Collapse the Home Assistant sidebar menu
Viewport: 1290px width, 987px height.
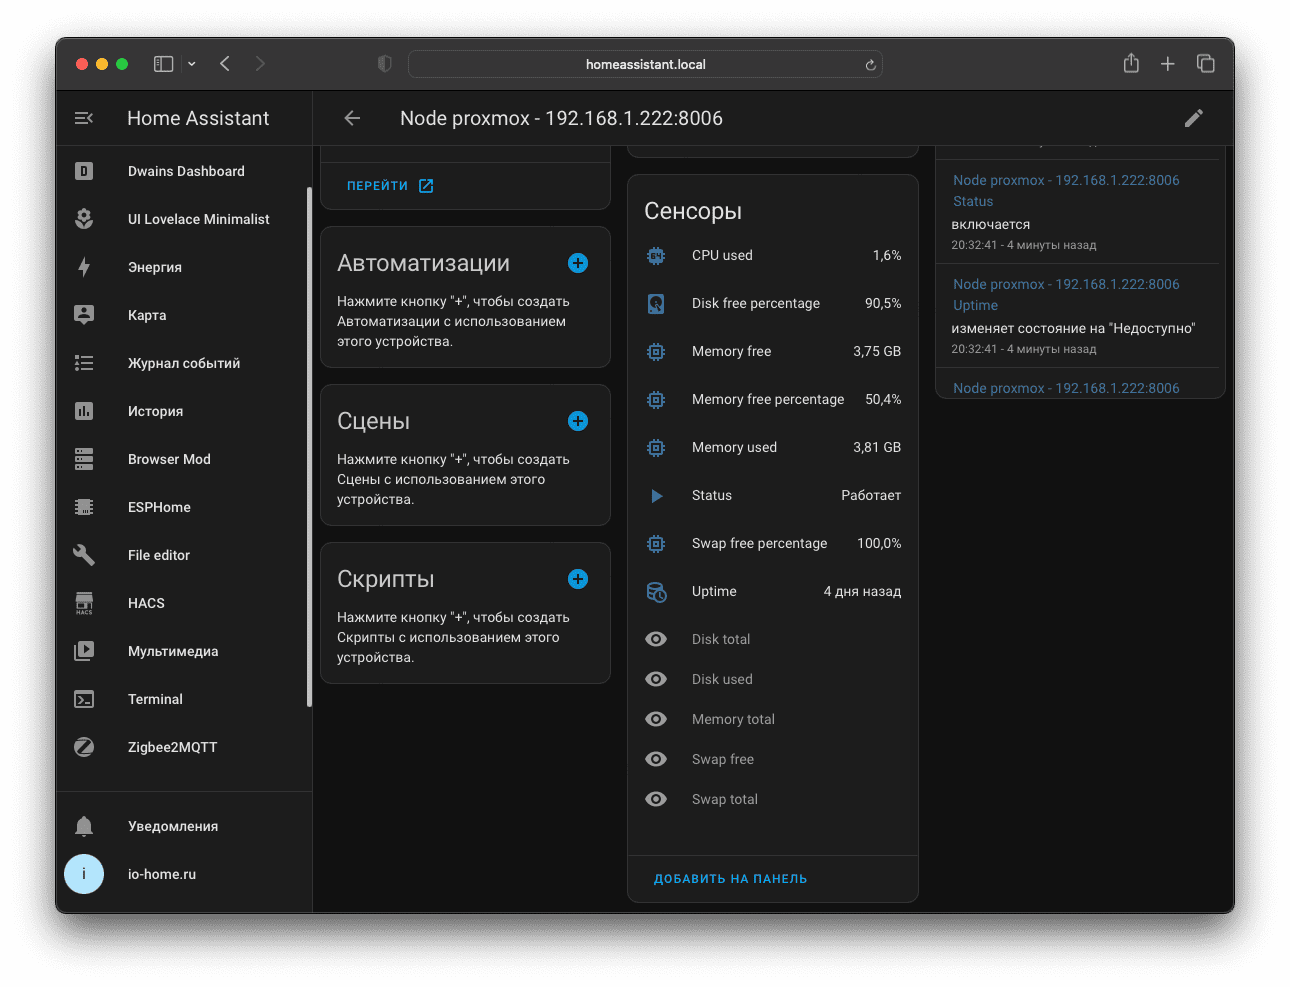84,118
